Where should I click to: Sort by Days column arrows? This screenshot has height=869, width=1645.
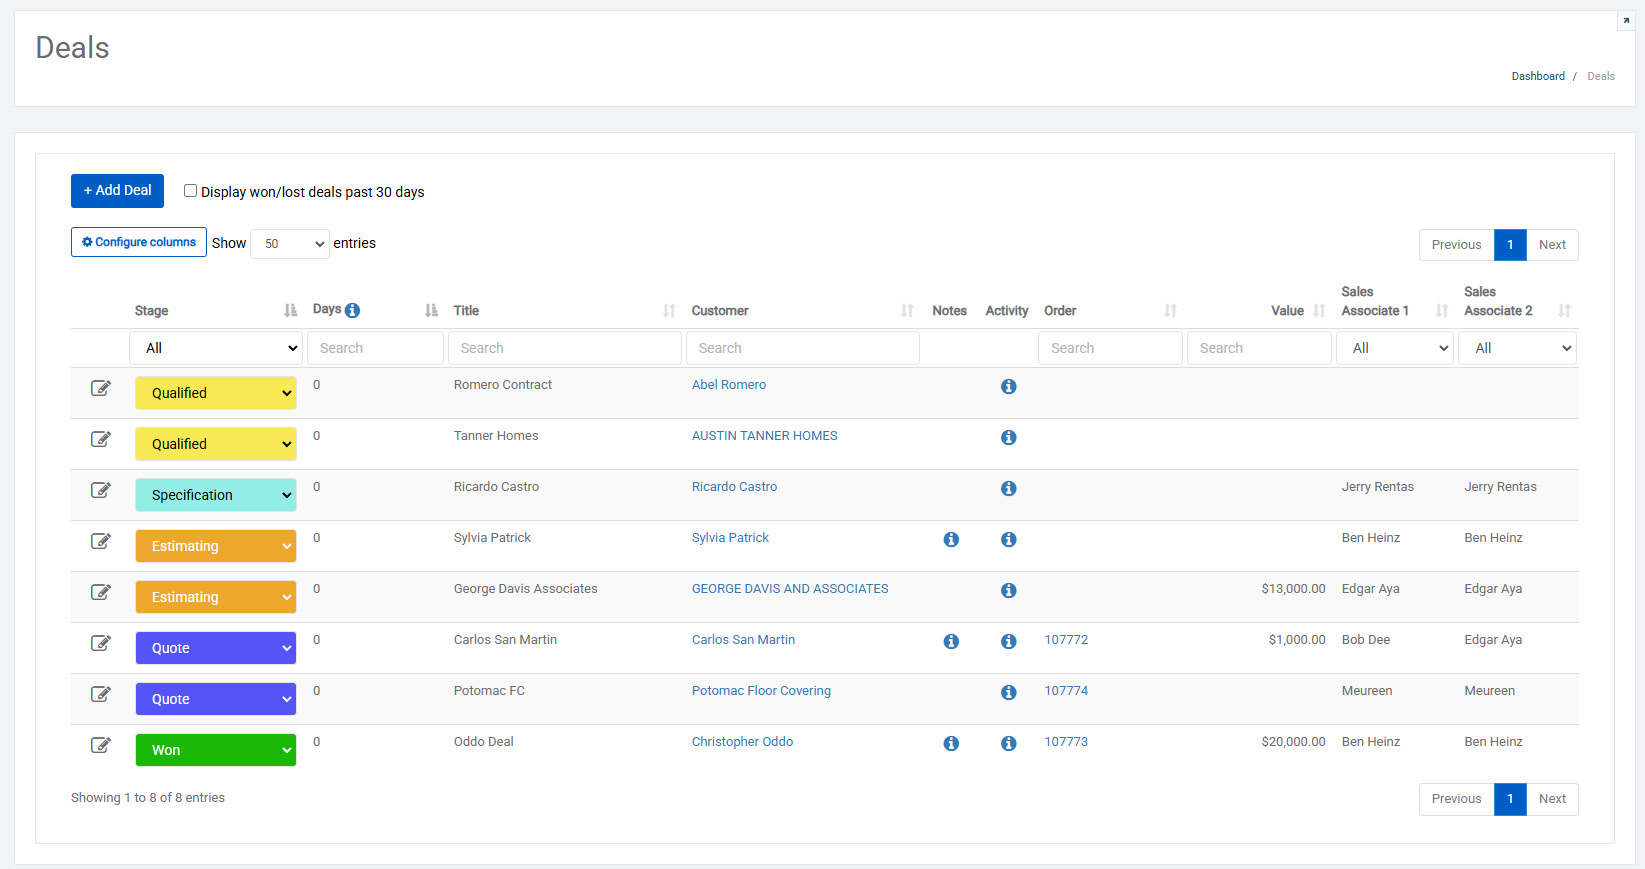[x=431, y=311]
